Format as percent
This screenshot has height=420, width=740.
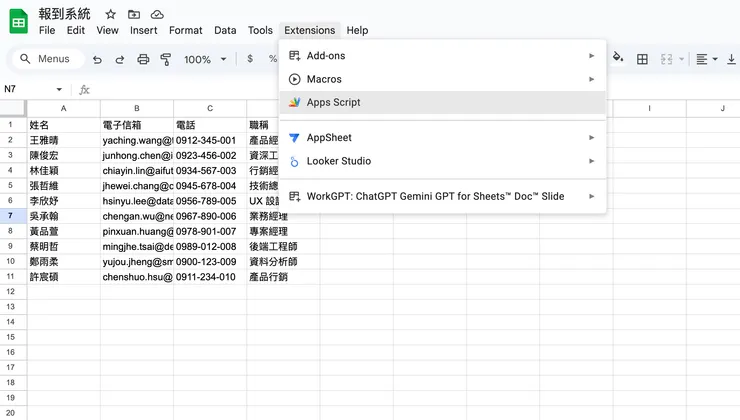[273, 59]
